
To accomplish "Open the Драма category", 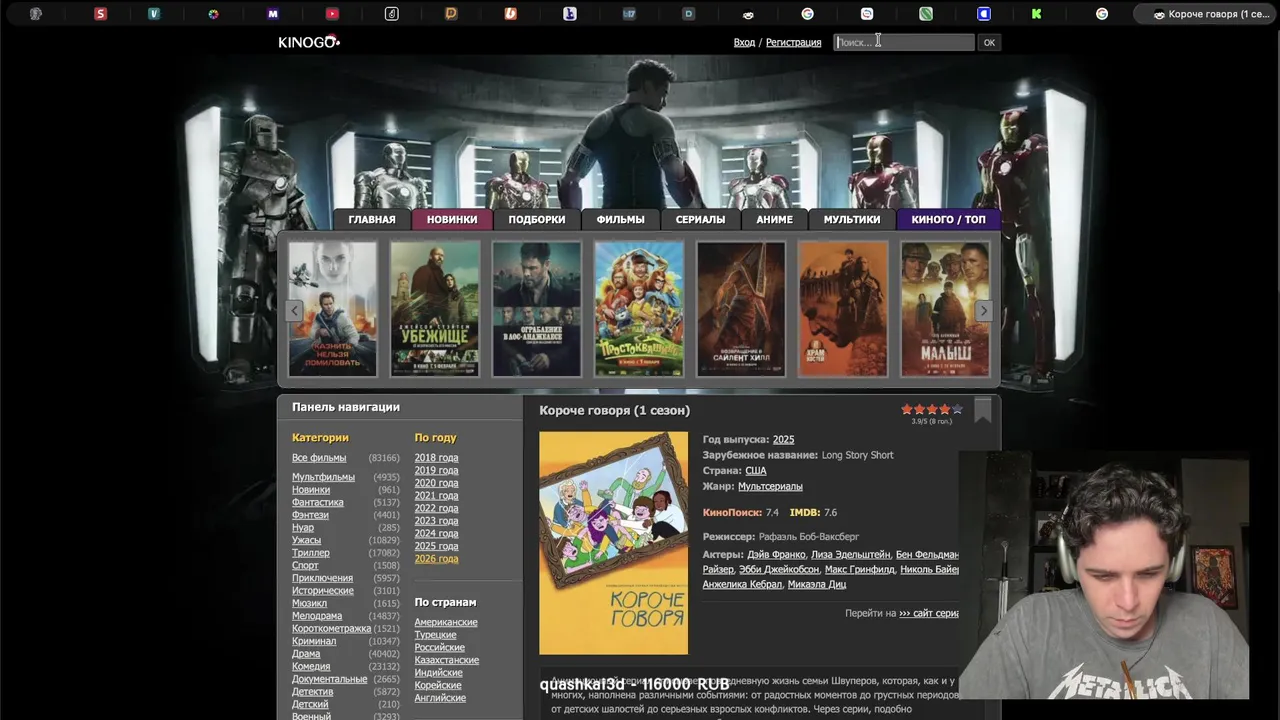I will tap(306, 654).
